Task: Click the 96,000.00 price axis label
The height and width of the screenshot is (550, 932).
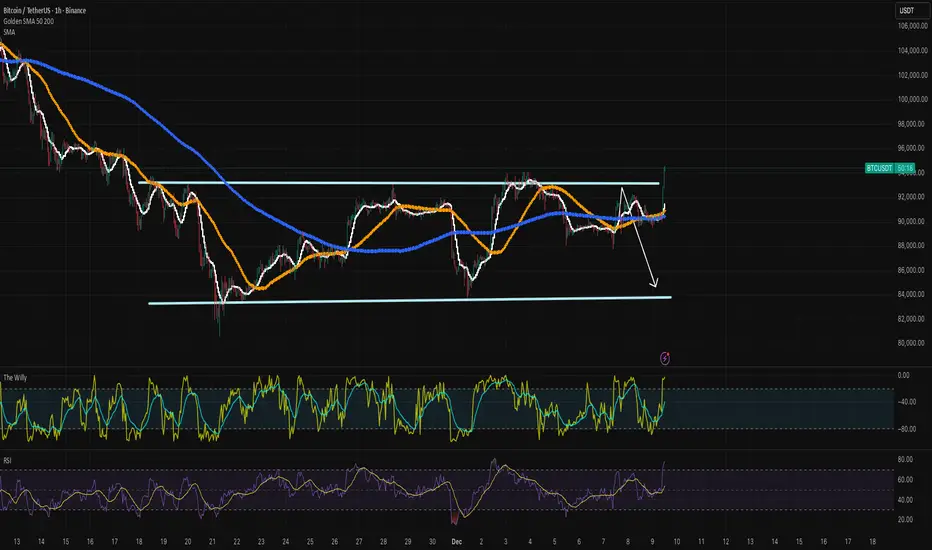Action: pyautogui.click(x=911, y=148)
